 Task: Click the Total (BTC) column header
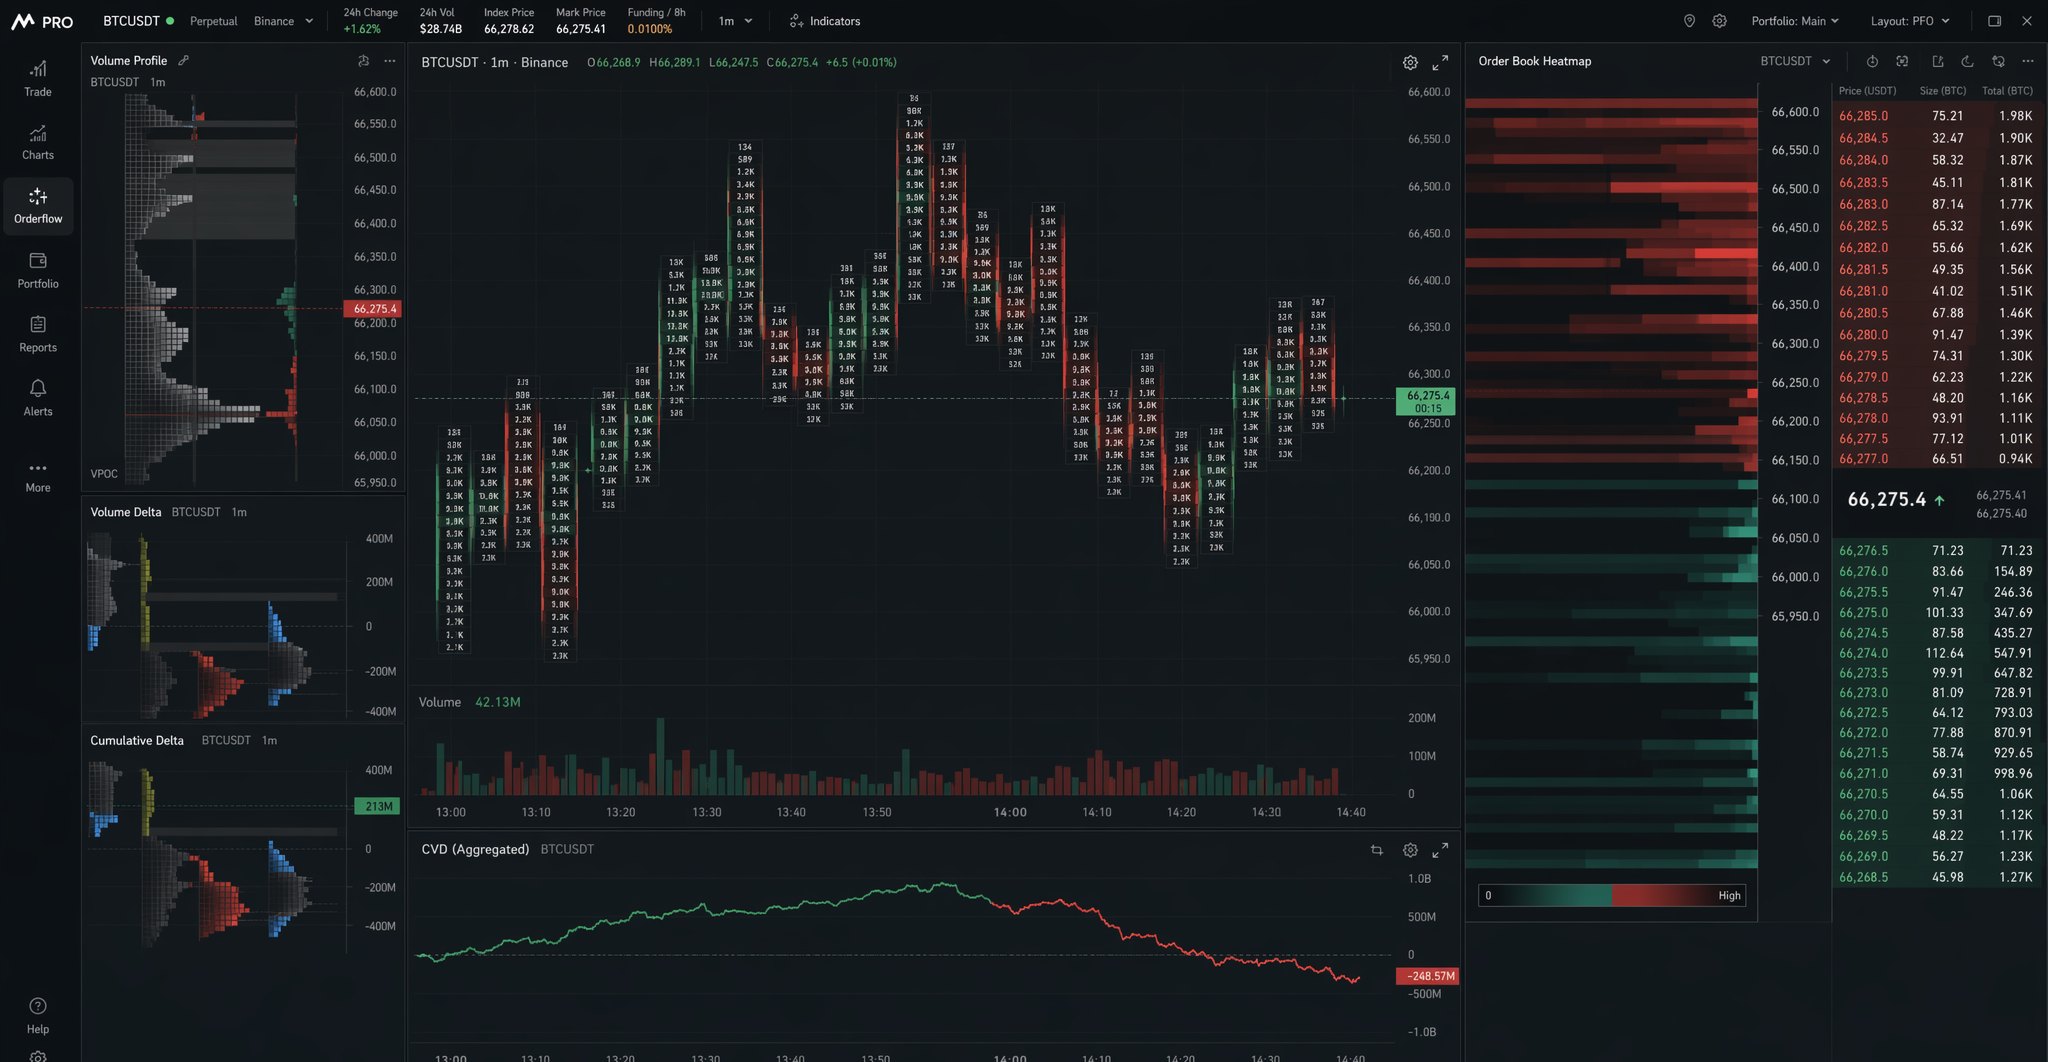pos(2007,91)
